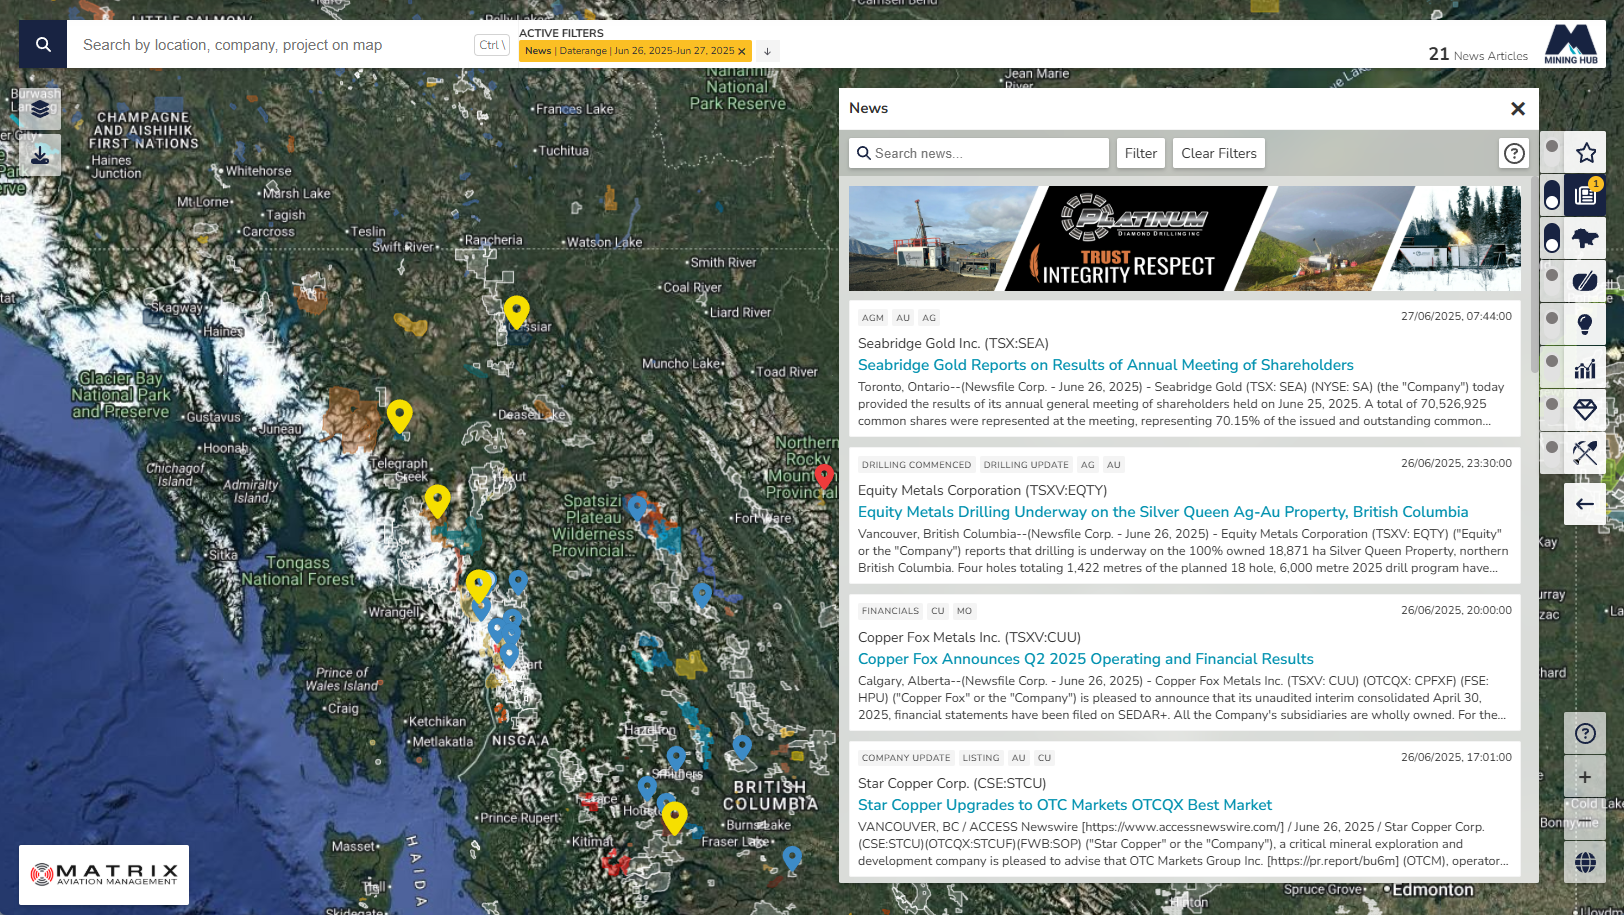1624x915 pixels.
Task: Open the map layers icon
Action: point(40,109)
